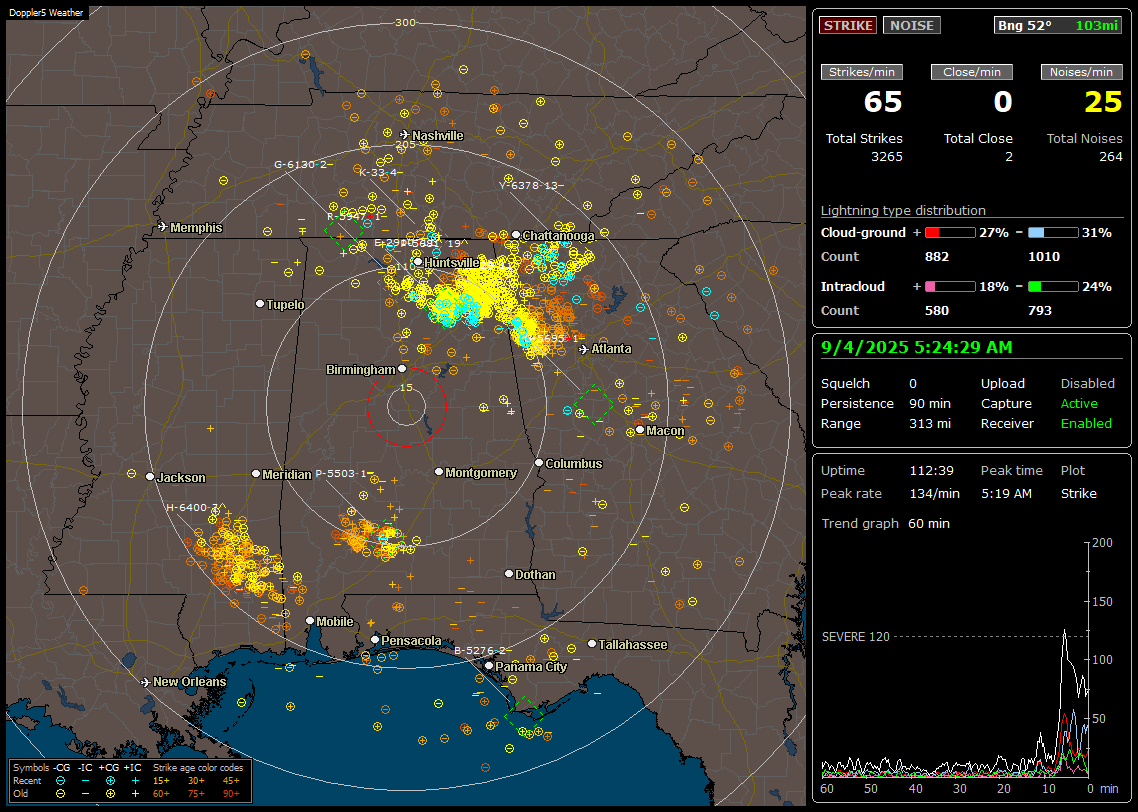Click the negative cloud-ground blue bar
This screenshot has width=1138, height=812.
[x=1053, y=233]
